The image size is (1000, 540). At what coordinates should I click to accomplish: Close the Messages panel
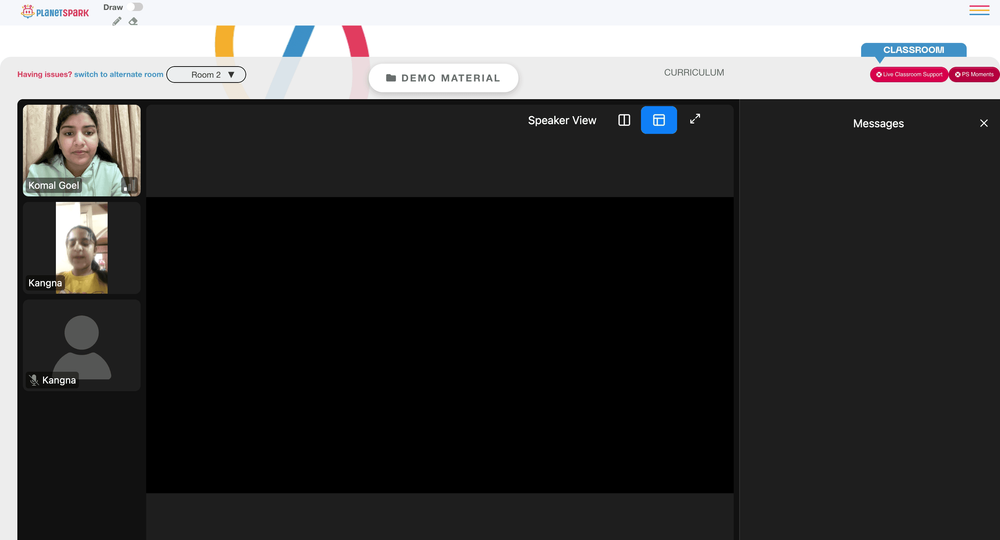point(983,124)
